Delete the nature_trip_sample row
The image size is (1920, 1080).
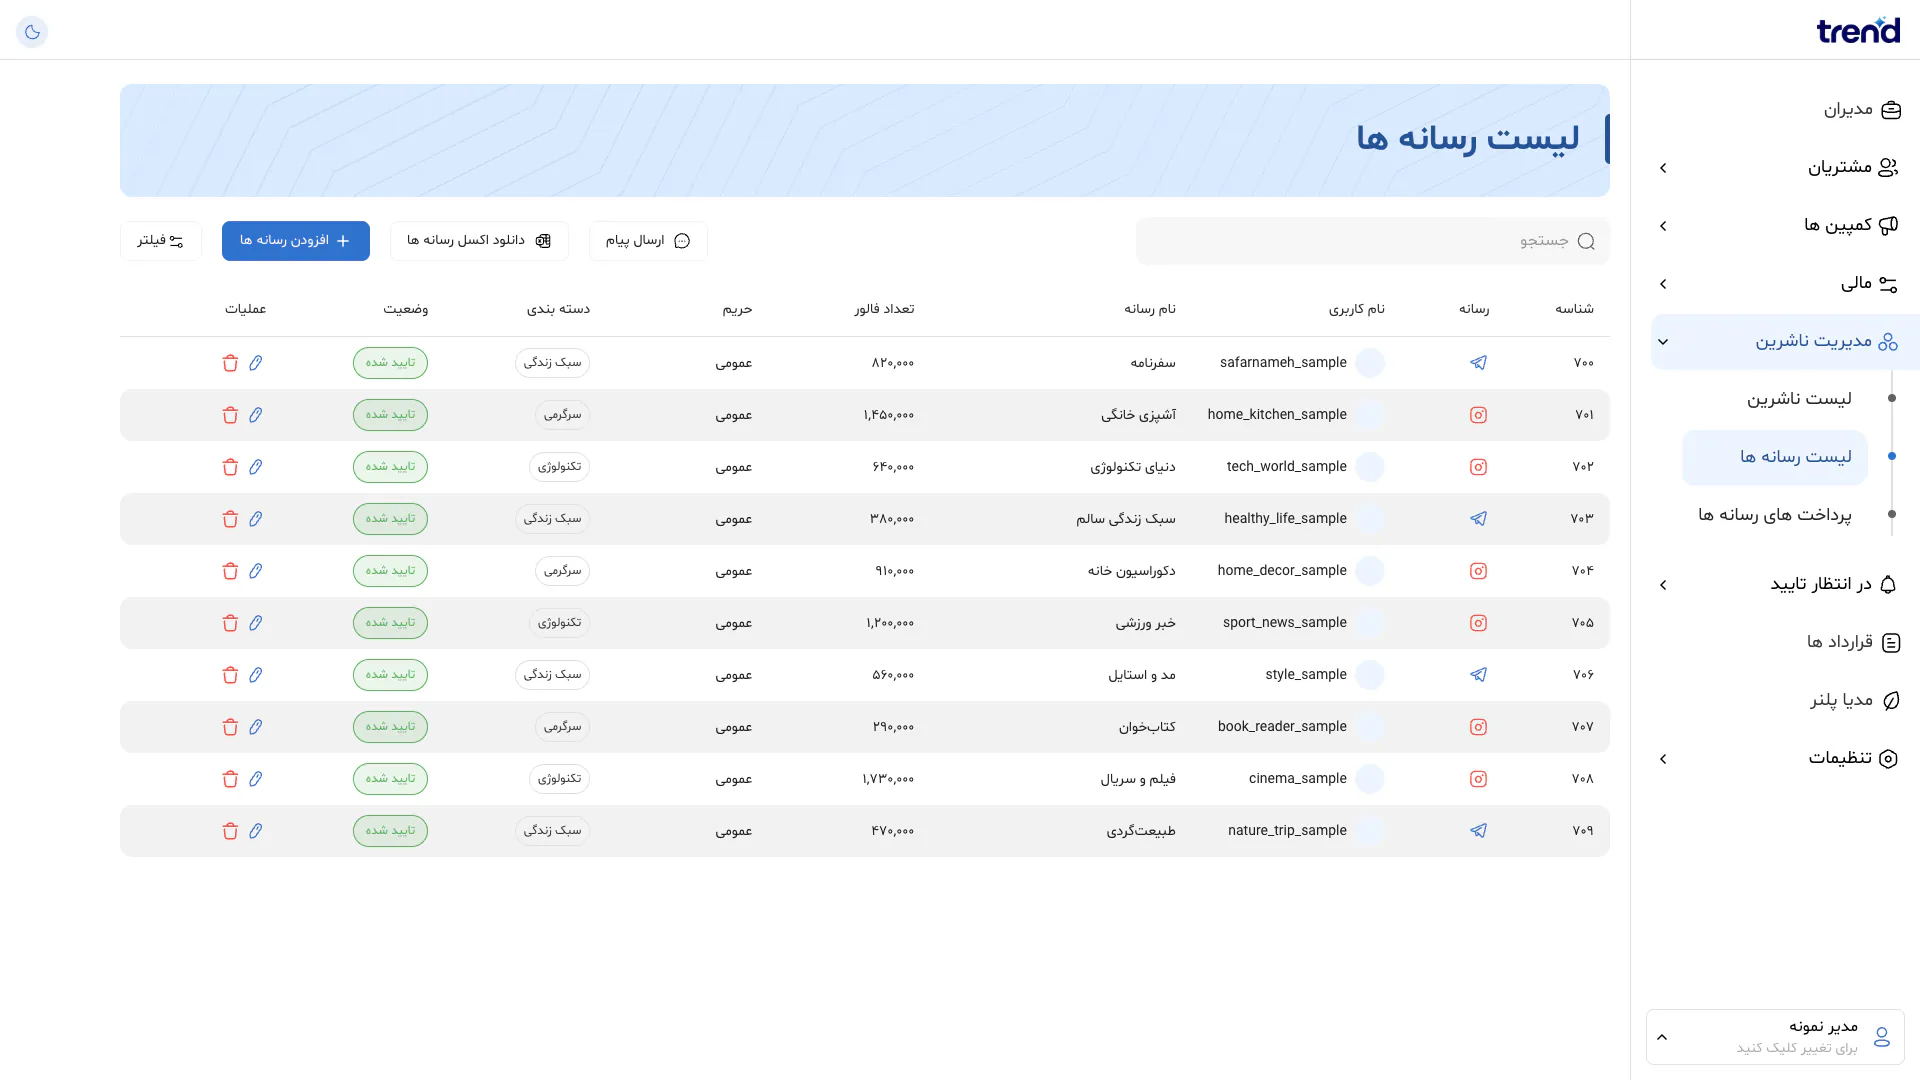click(230, 831)
